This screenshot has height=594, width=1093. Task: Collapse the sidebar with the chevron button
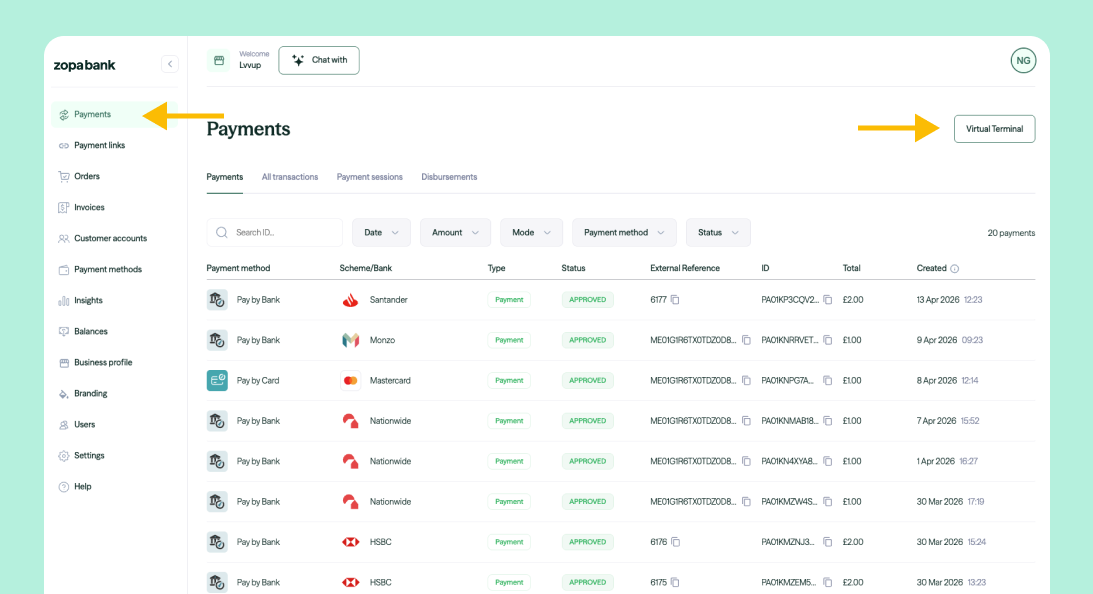point(169,64)
